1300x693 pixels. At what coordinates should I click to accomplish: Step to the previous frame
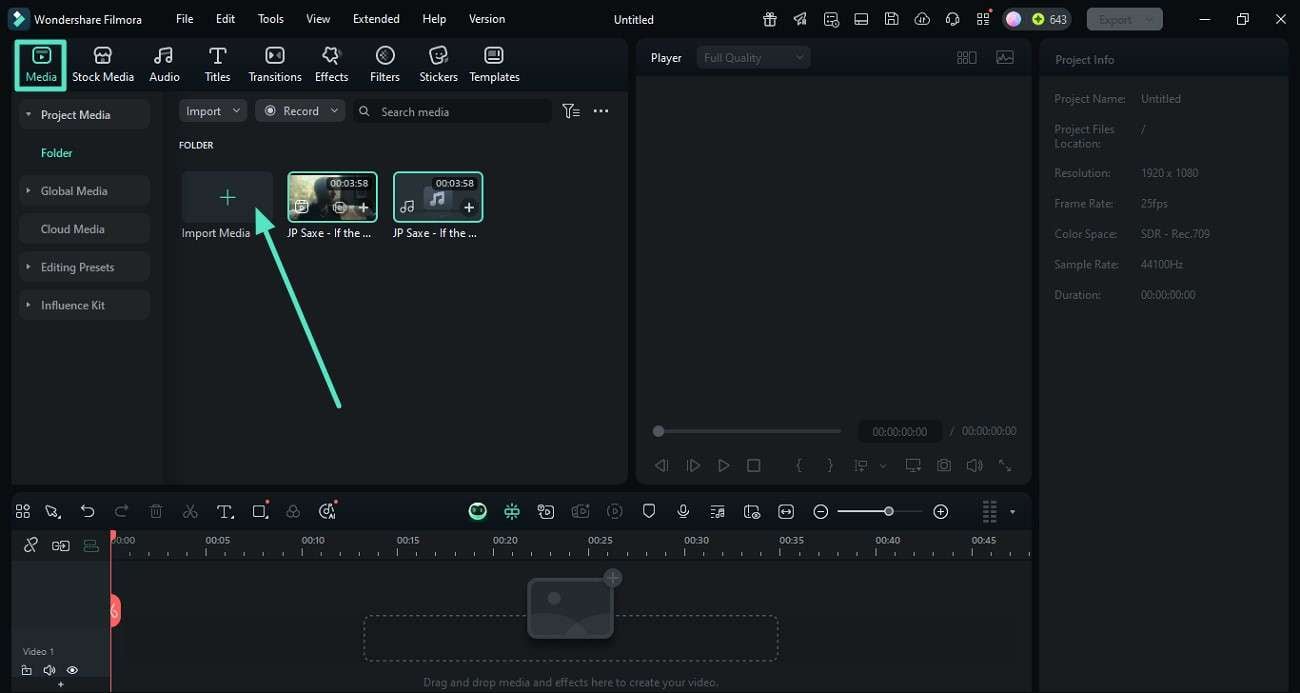(x=661, y=466)
